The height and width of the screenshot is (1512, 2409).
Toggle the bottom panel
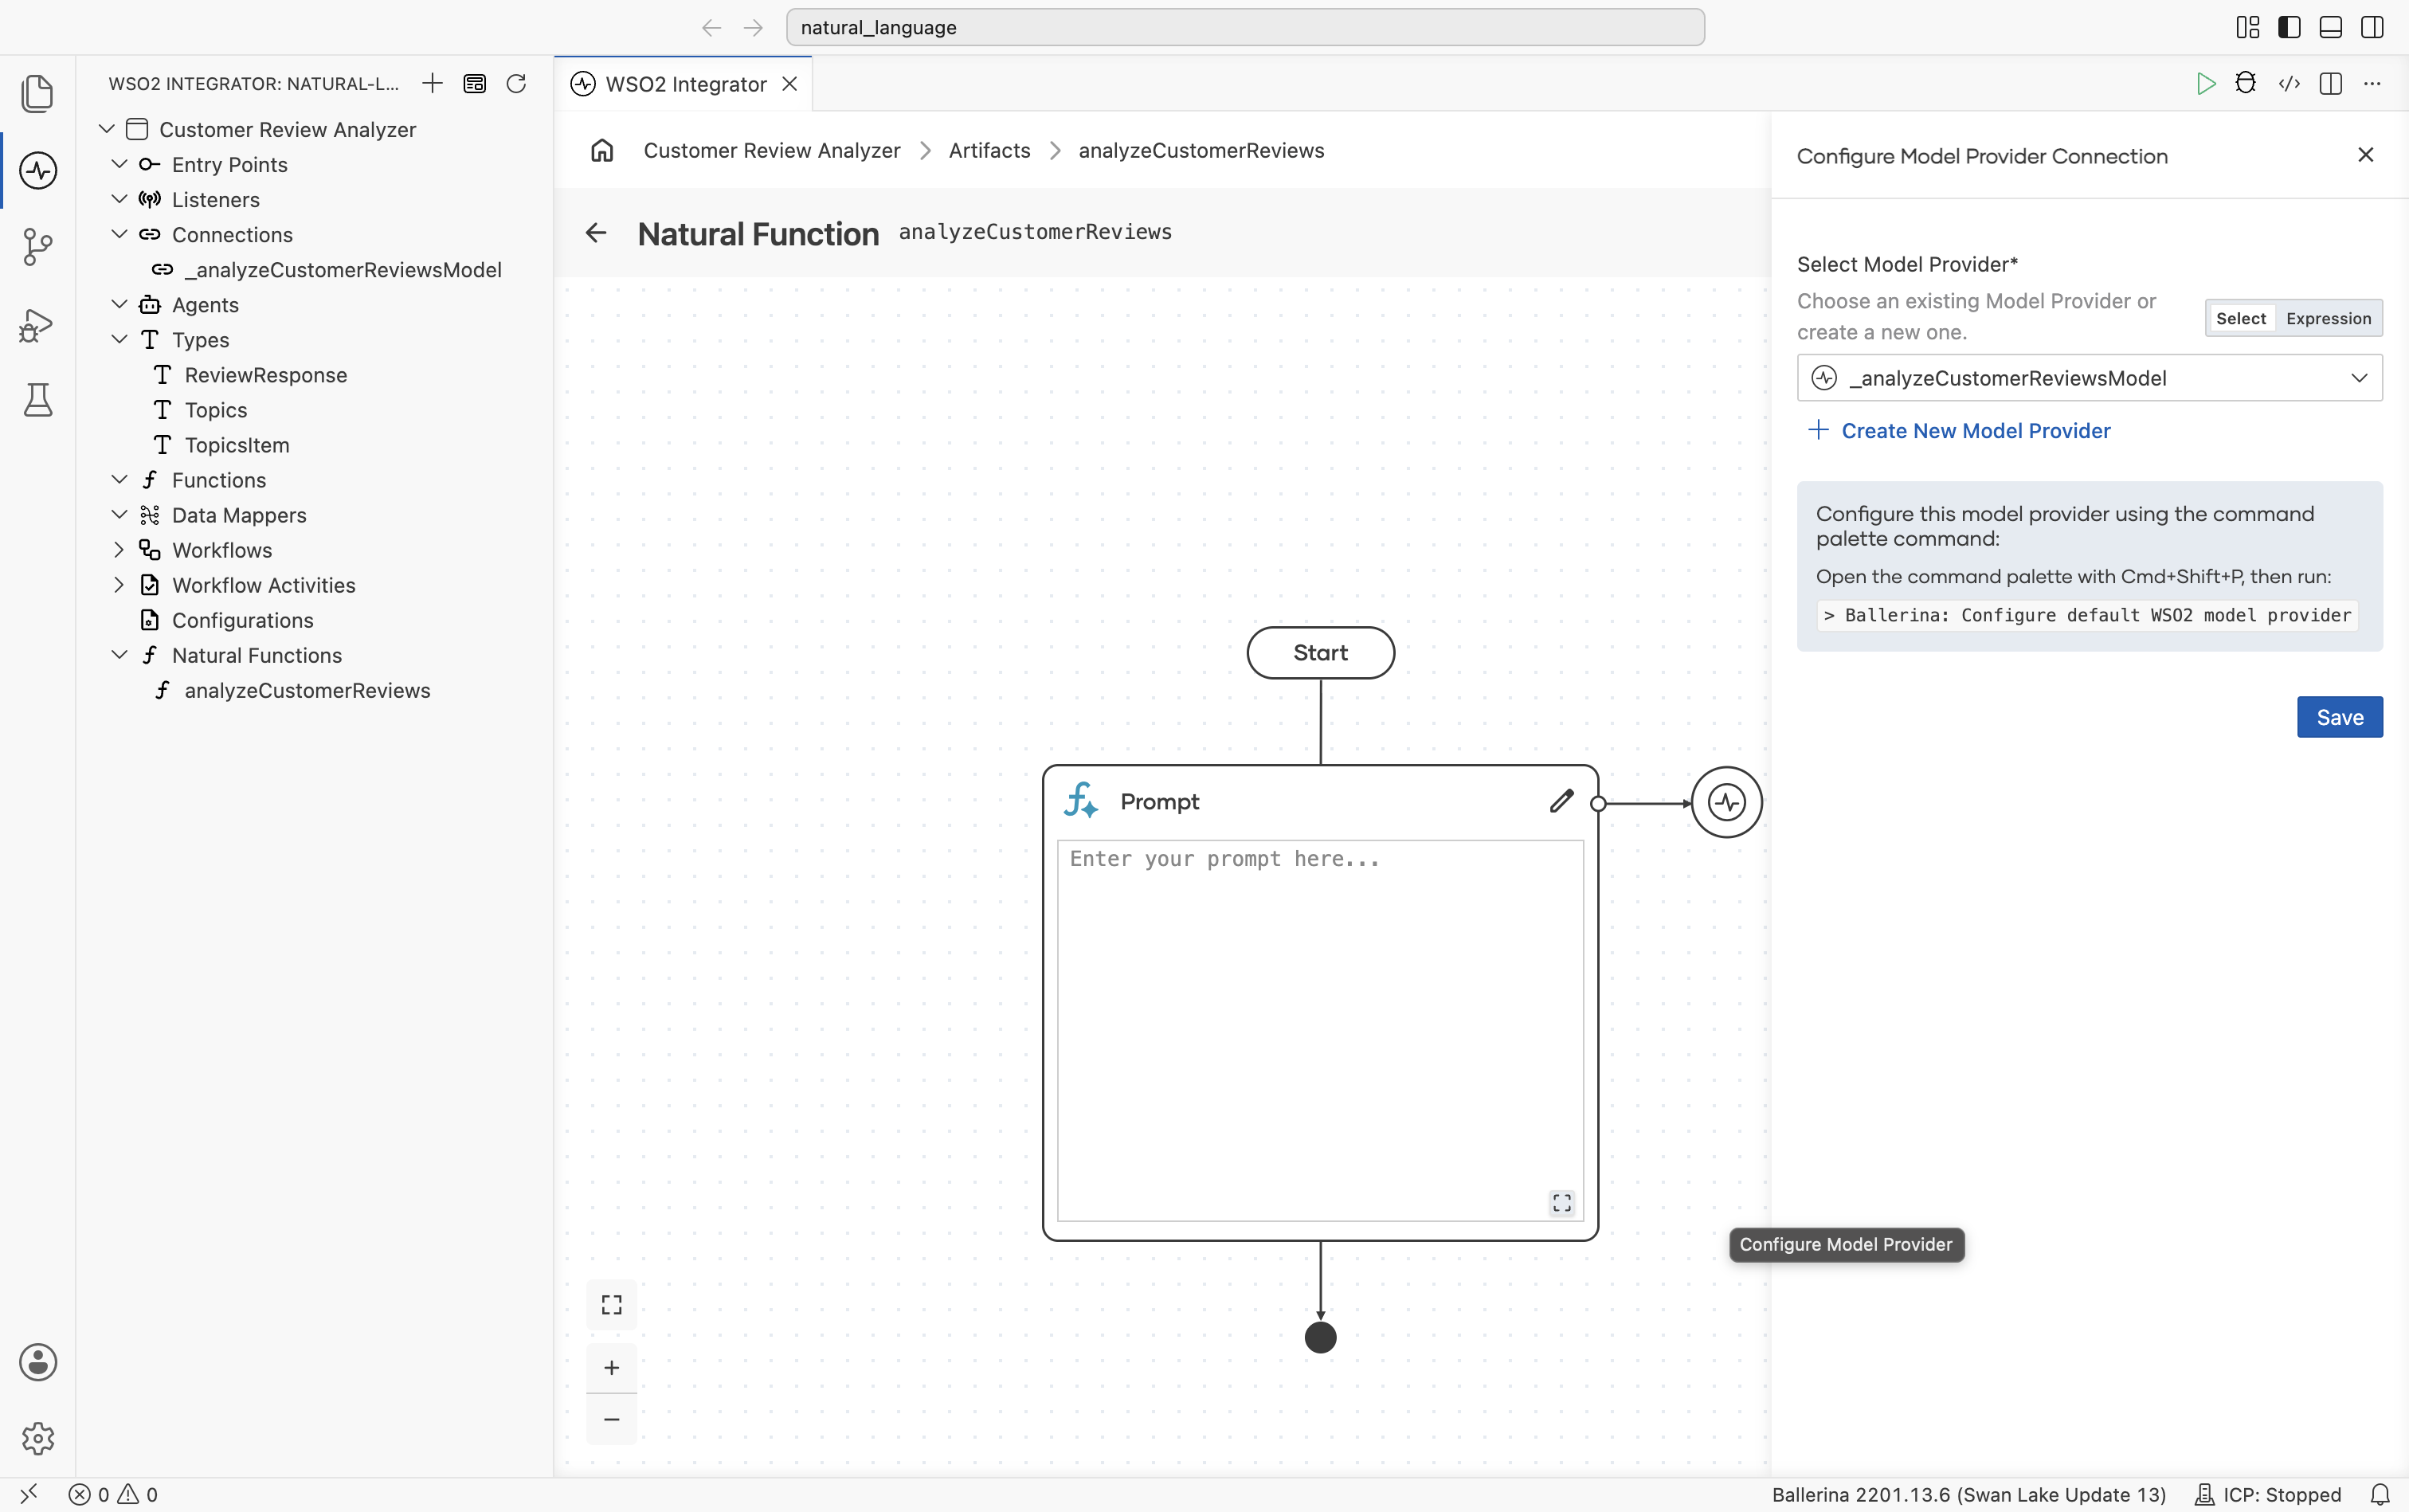pyautogui.click(x=2330, y=27)
